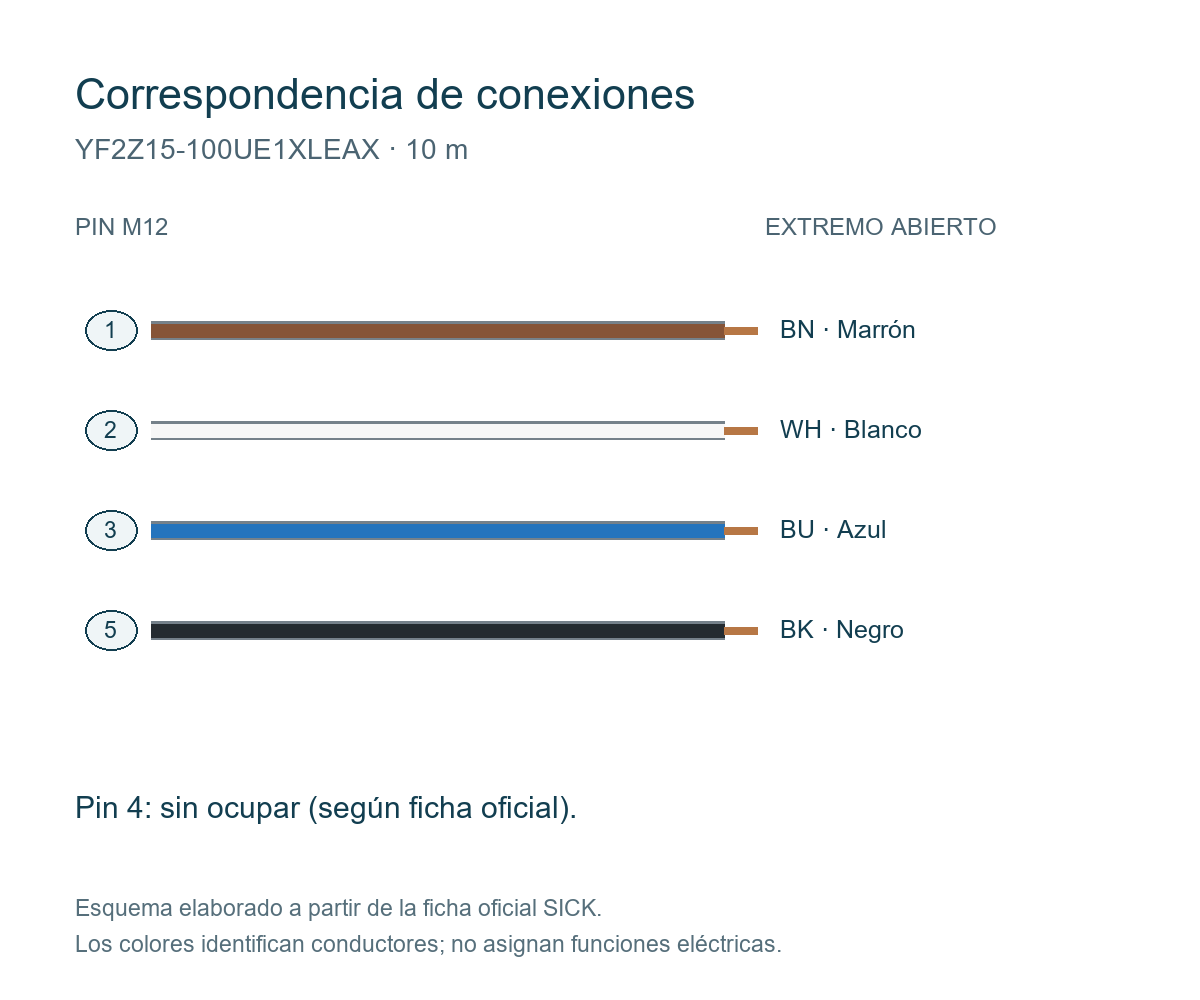
Task: Click the BN · Marrón label
Action: (x=847, y=330)
